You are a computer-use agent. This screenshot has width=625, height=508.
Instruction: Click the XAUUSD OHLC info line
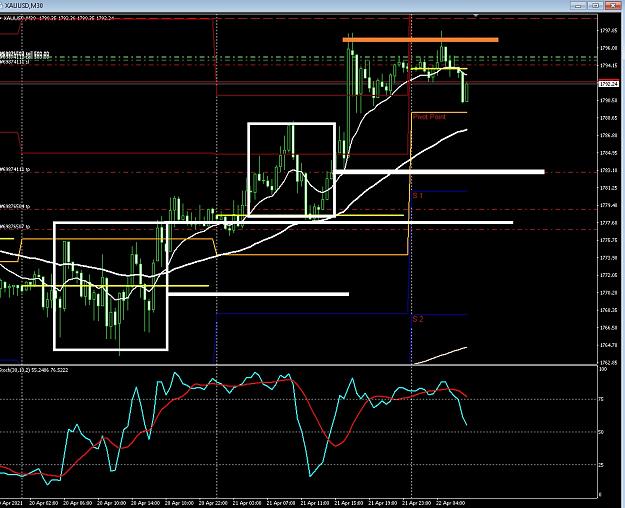pos(58,18)
